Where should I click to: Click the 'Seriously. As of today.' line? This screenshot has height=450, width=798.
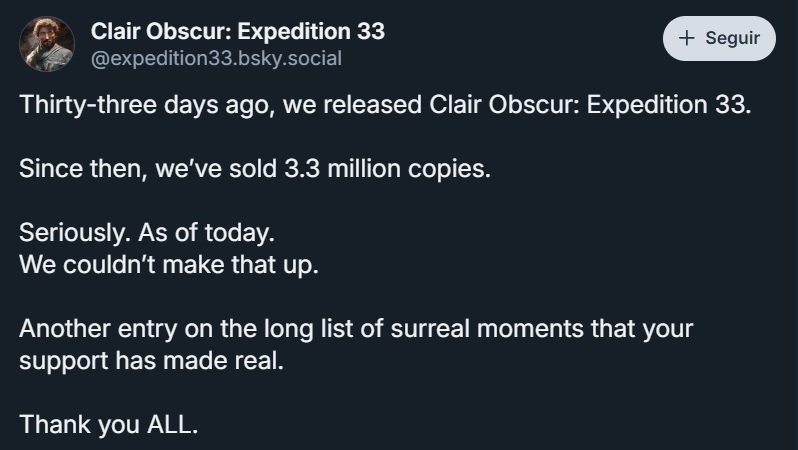[146, 232]
